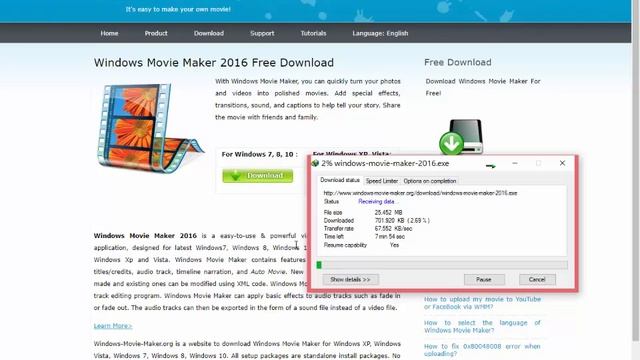The width and height of the screenshot is (640, 360).
Task: Click the Show details >> button
Action: [x=351, y=280]
